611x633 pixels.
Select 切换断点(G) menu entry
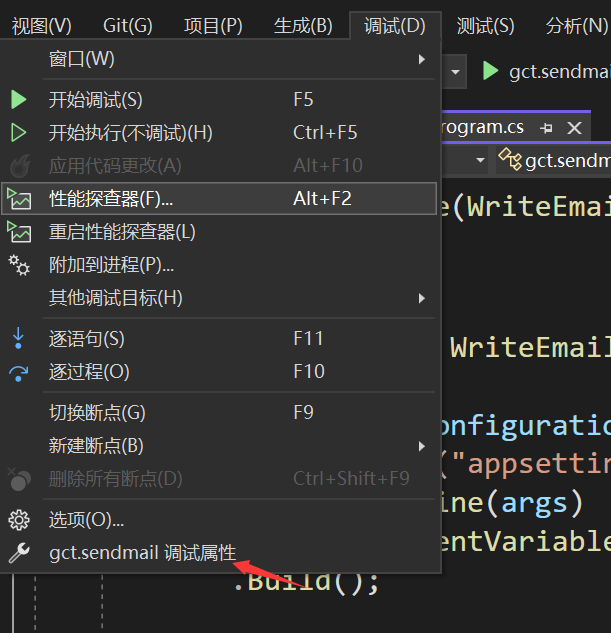click(97, 413)
